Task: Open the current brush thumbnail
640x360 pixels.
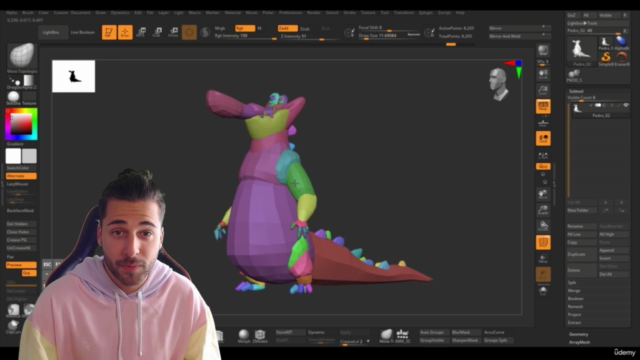Action: click(x=22, y=55)
